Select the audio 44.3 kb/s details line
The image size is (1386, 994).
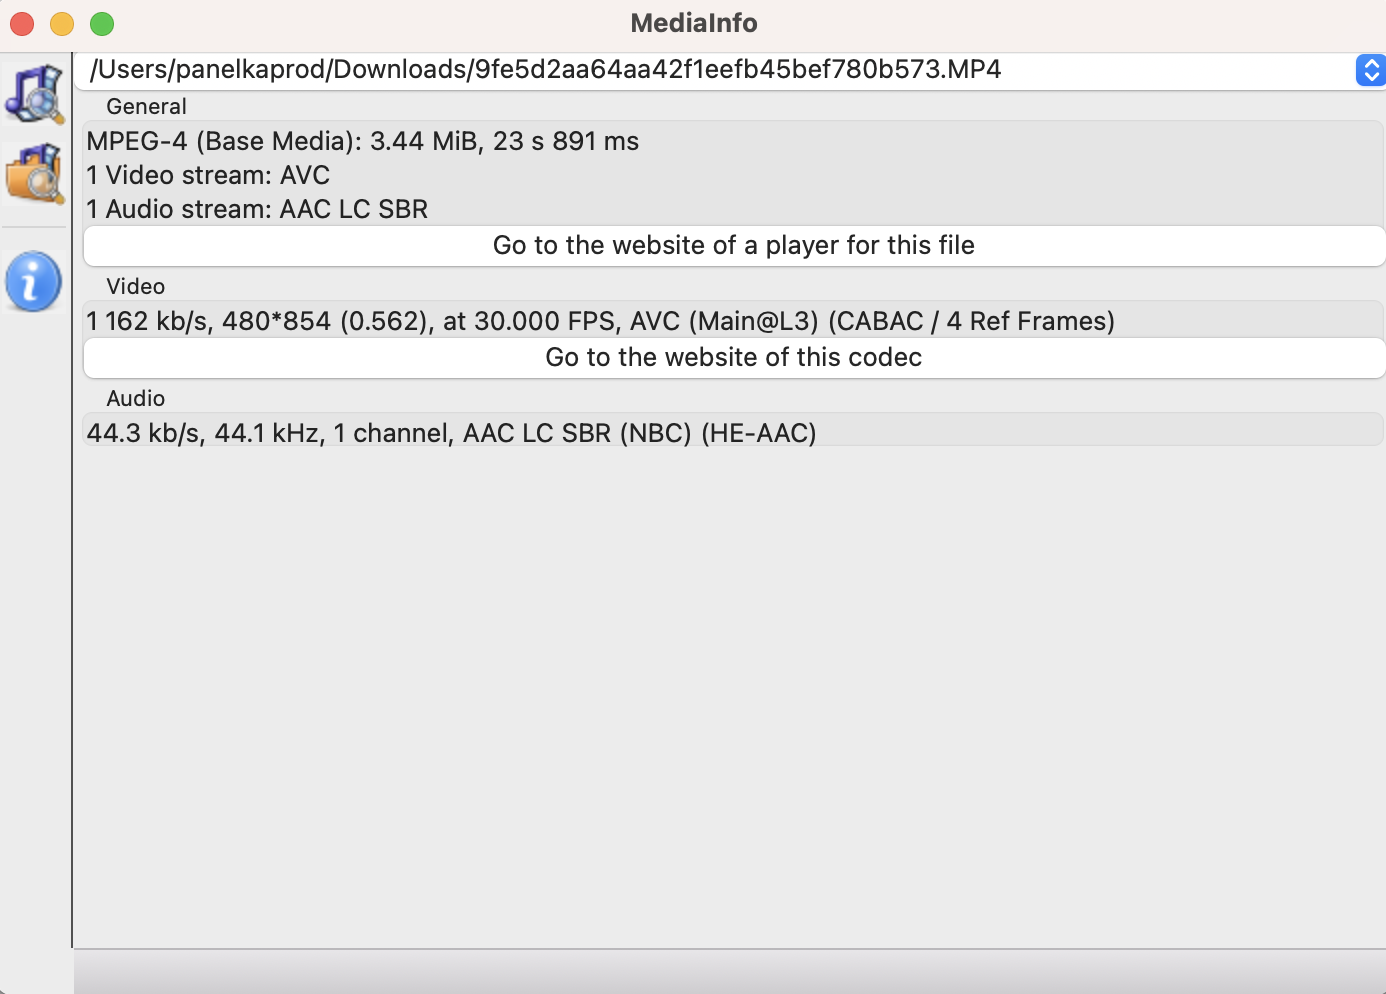(x=452, y=433)
